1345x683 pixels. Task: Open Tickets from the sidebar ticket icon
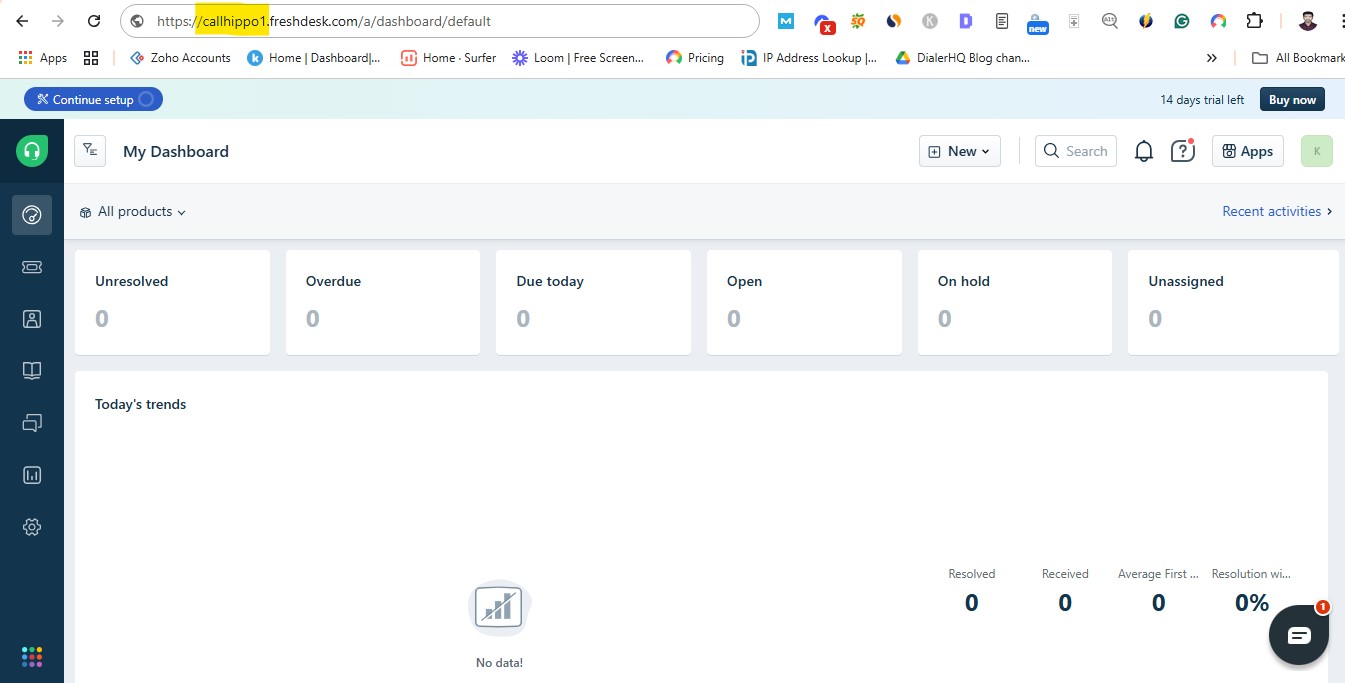(x=32, y=267)
